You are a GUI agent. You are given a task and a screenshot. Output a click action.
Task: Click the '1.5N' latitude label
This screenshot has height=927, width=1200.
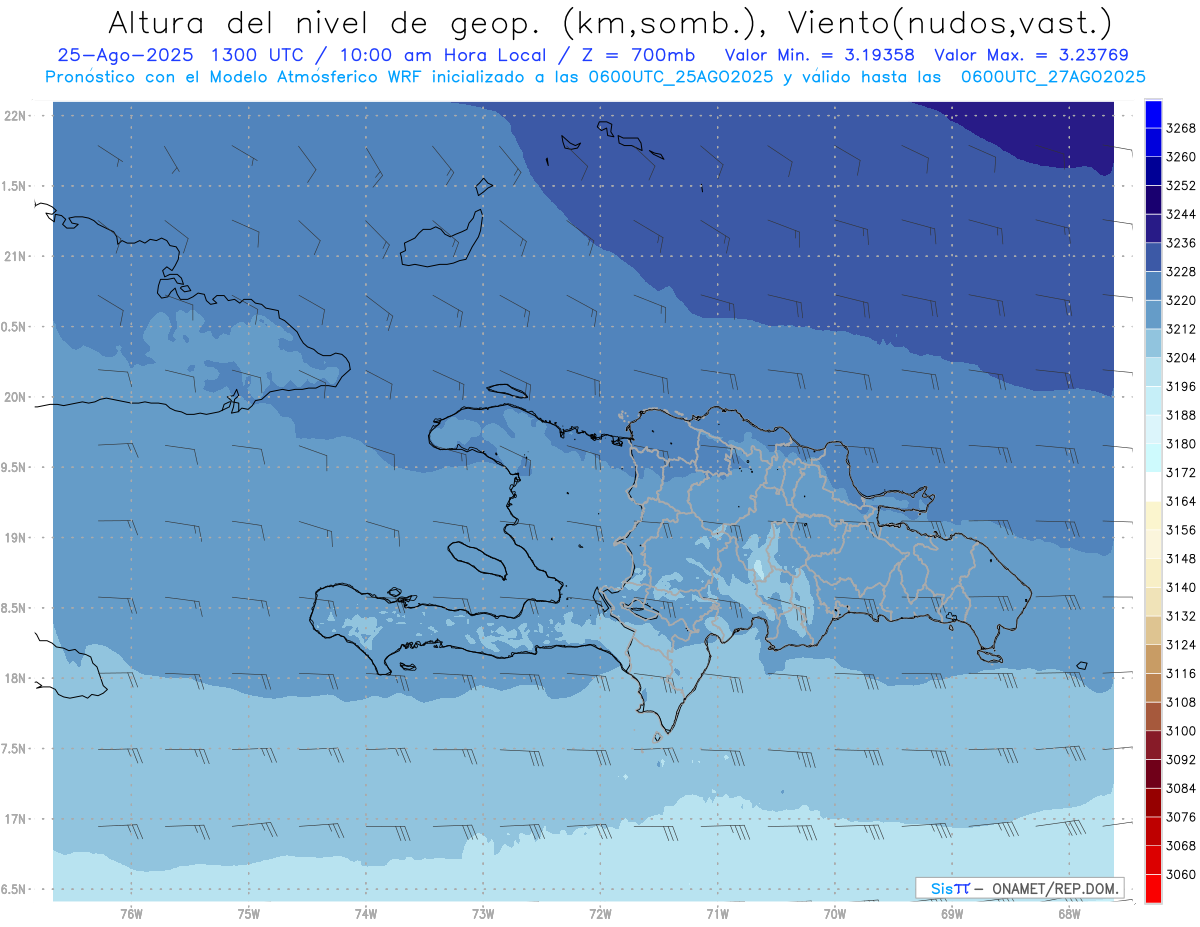[13, 186]
